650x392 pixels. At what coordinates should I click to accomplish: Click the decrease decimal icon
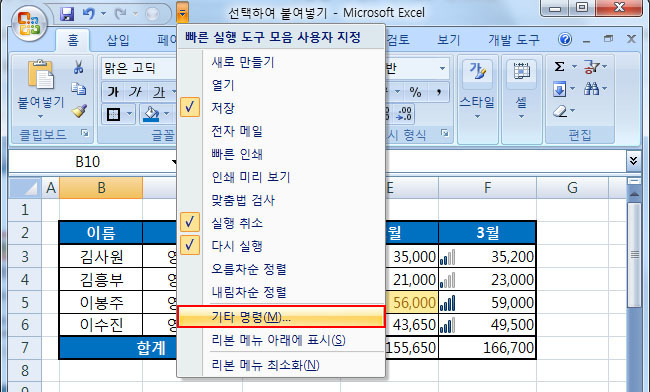click(404, 114)
